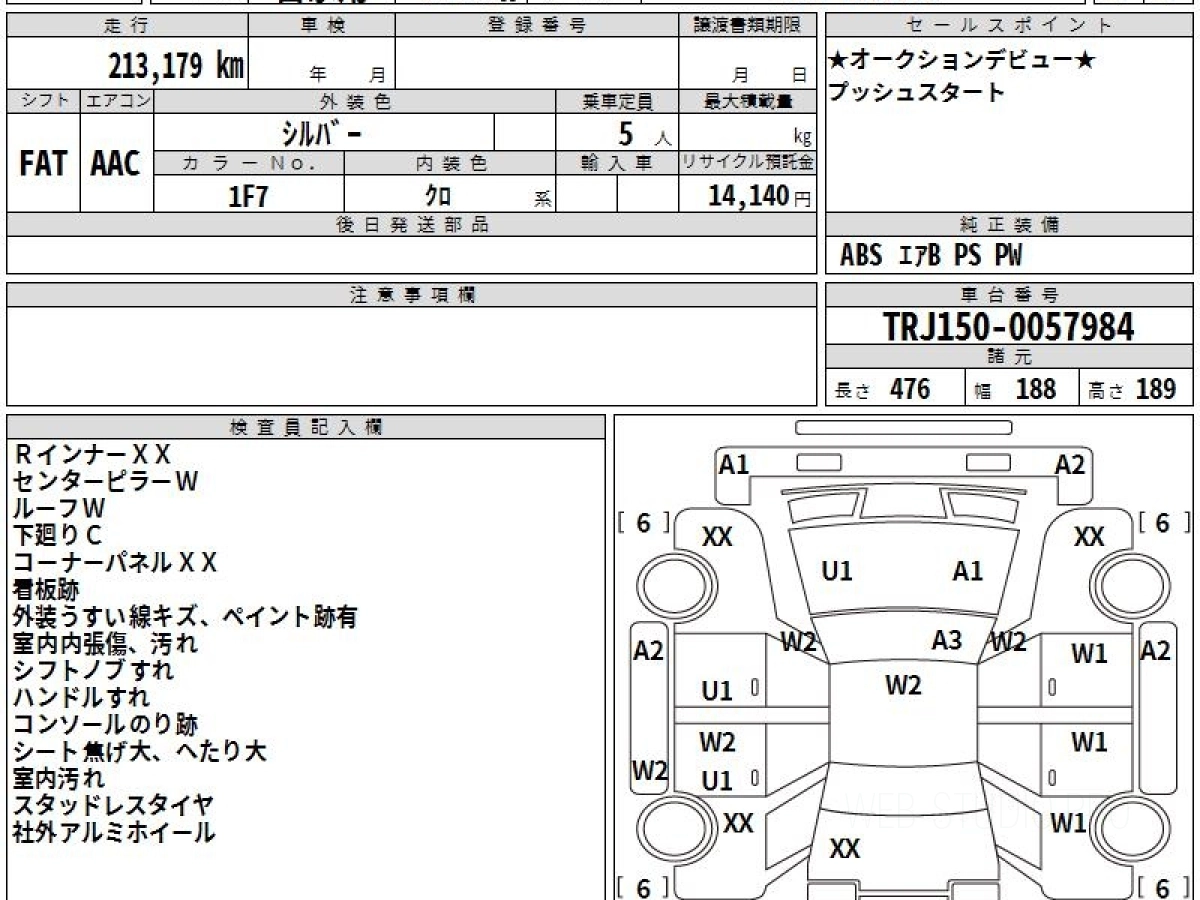Click the 輸入車 header
Screen dimensions: 1200x900
(617, 163)
